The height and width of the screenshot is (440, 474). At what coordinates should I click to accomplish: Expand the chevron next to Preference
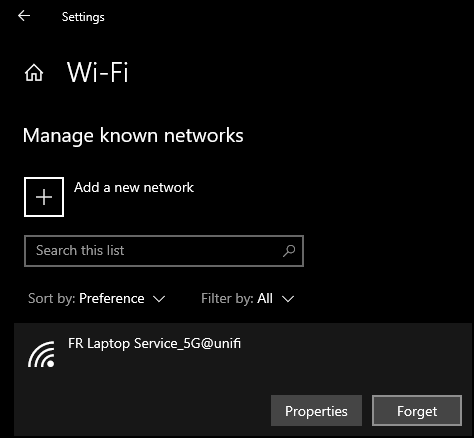[x=159, y=299]
